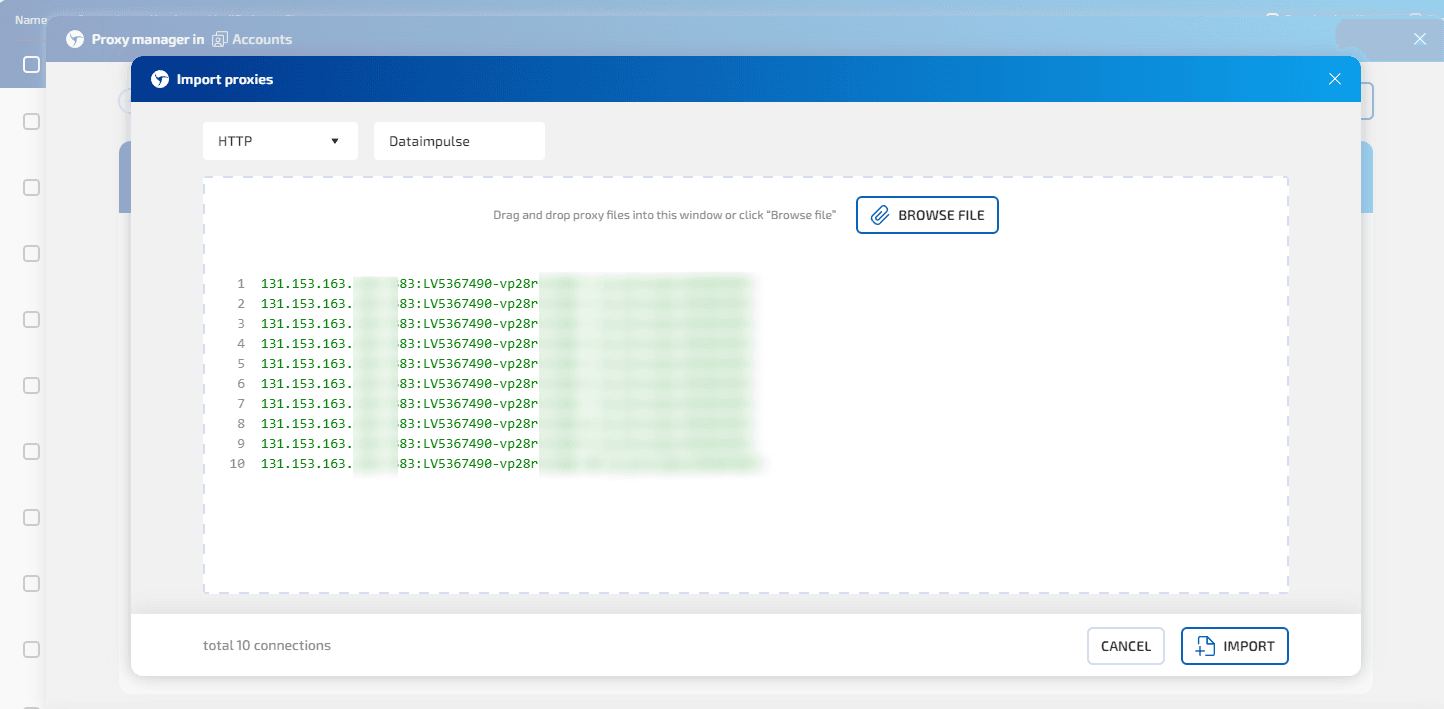The image size is (1444, 709).
Task: Click the drag-and-drop upload area
Action: [745, 540]
